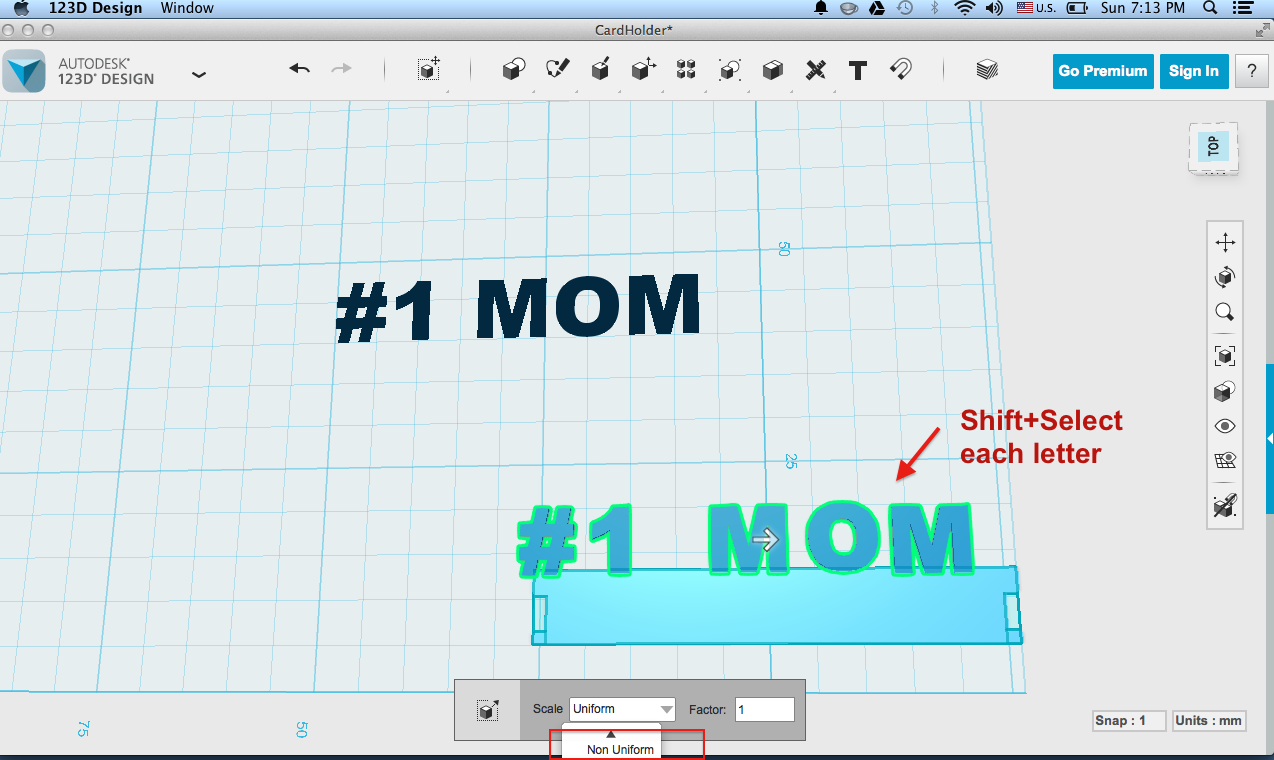Click the bell notification menu bar icon
This screenshot has width=1274, height=760.
821,8
